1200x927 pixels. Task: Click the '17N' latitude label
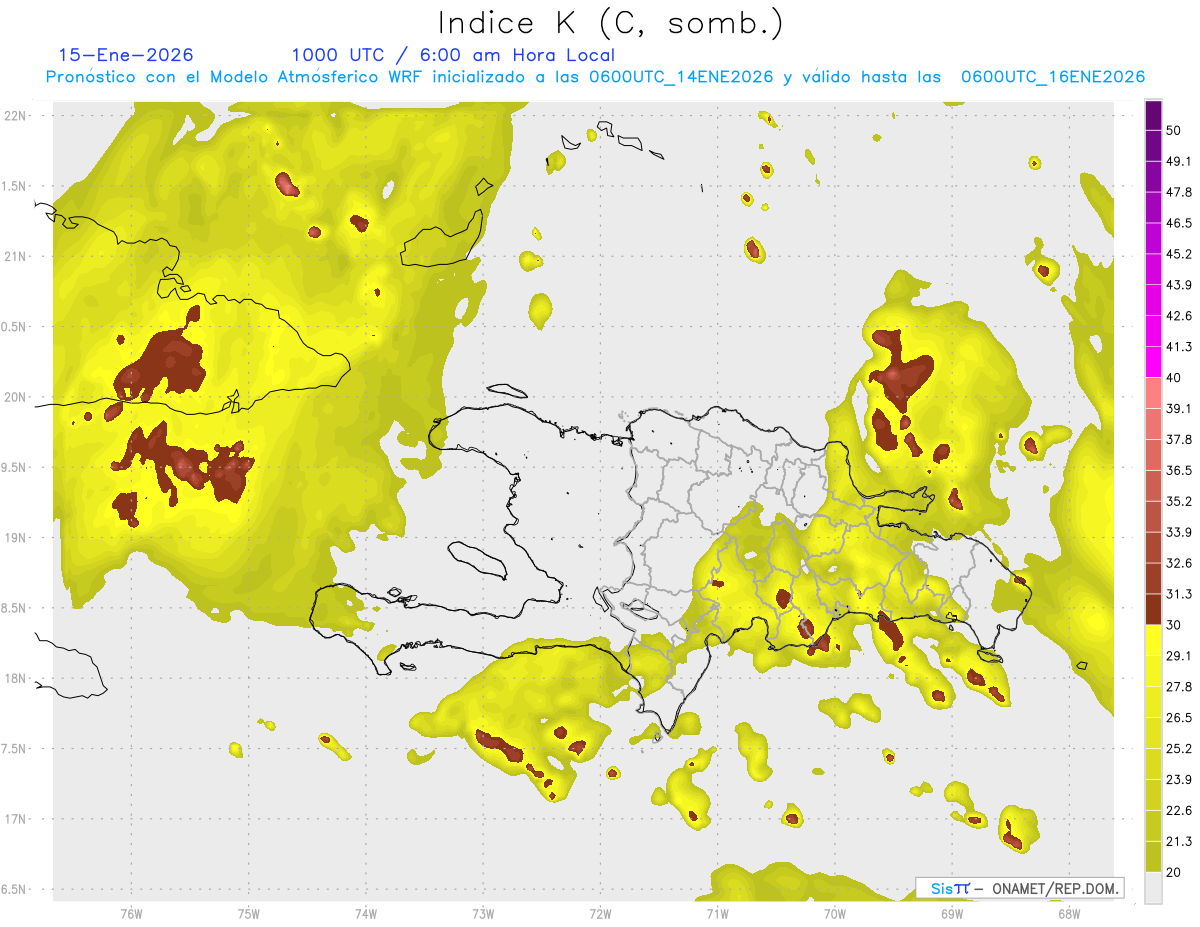point(16,819)
